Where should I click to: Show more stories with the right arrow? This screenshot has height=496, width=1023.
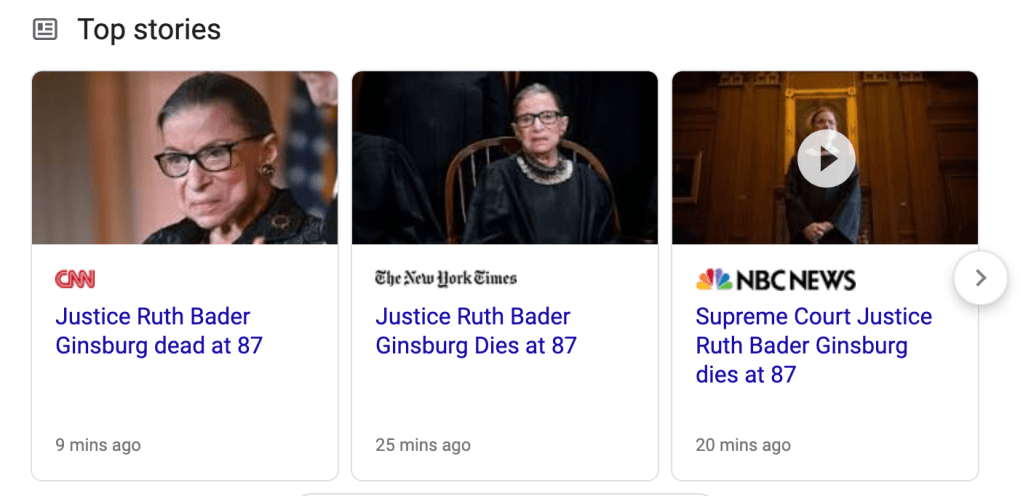pos(981,278)
